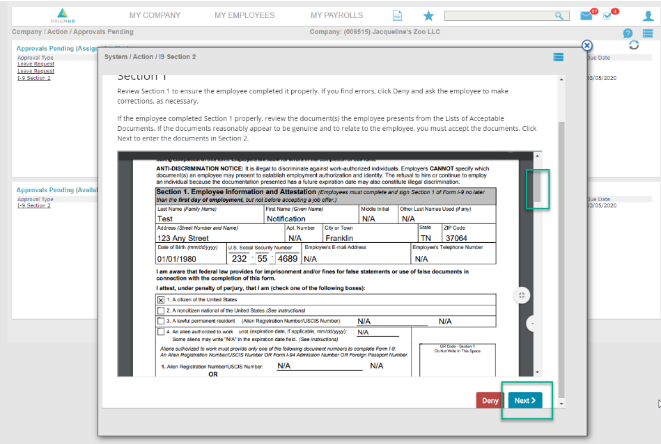Open I-9 Section 2 link in Available list
Viewport: 661px width, 444px height.
(34, 205)
